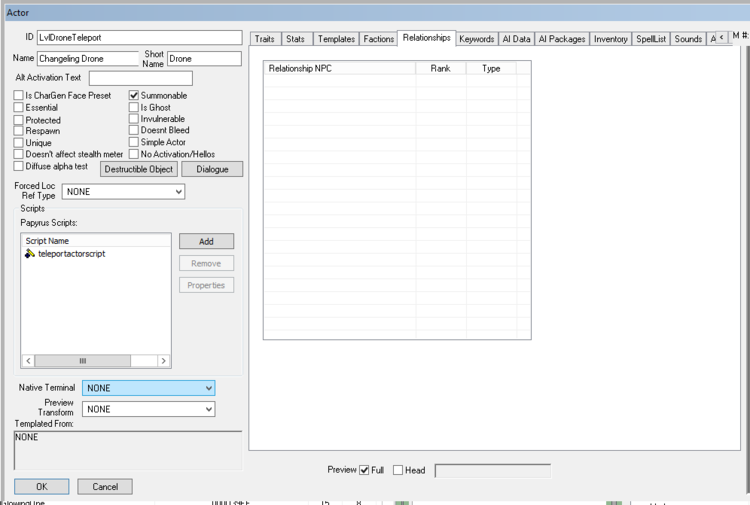750x505 pixels.
Task: Click the Short Name field
Action: point(204,58)
